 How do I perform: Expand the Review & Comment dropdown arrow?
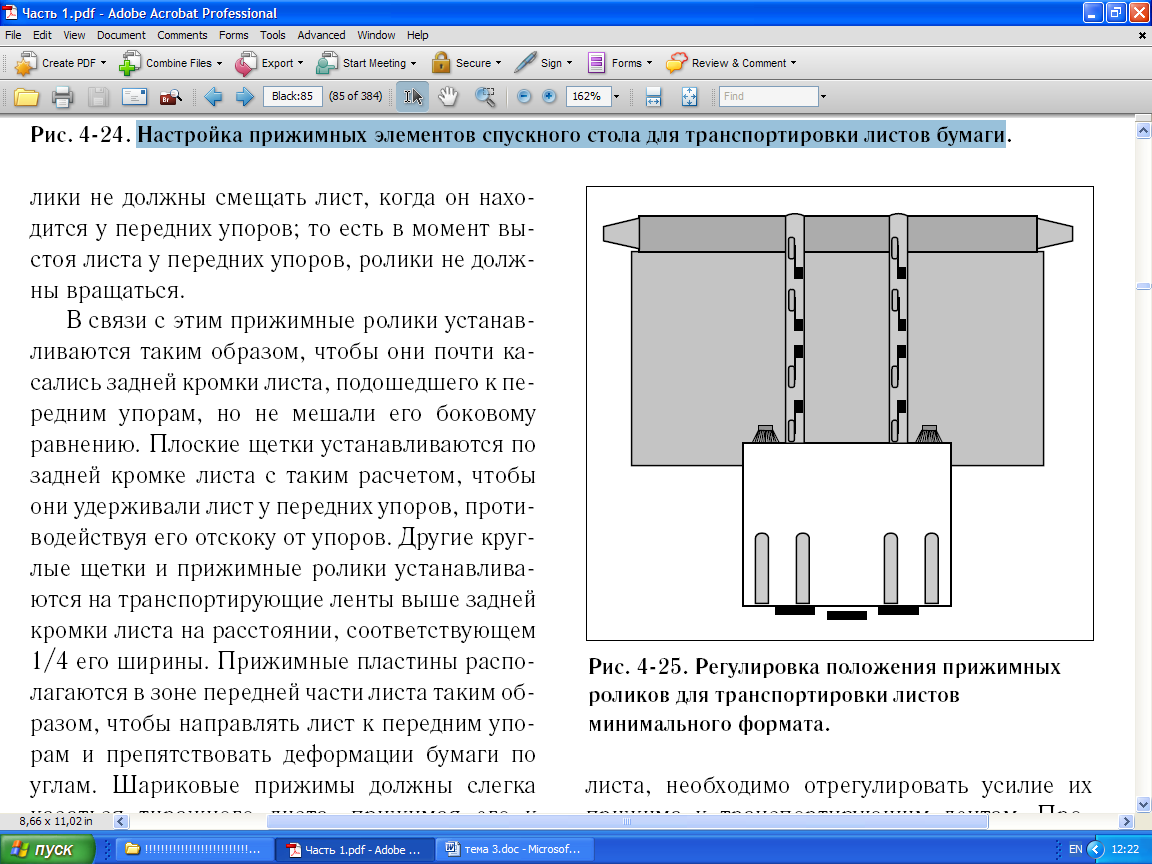pos(793,63)
